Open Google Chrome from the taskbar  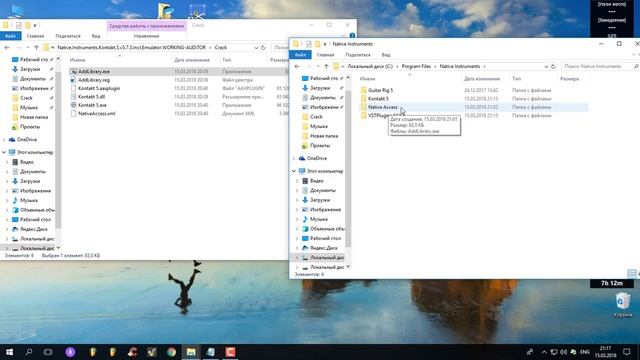(x=171, y=352)
